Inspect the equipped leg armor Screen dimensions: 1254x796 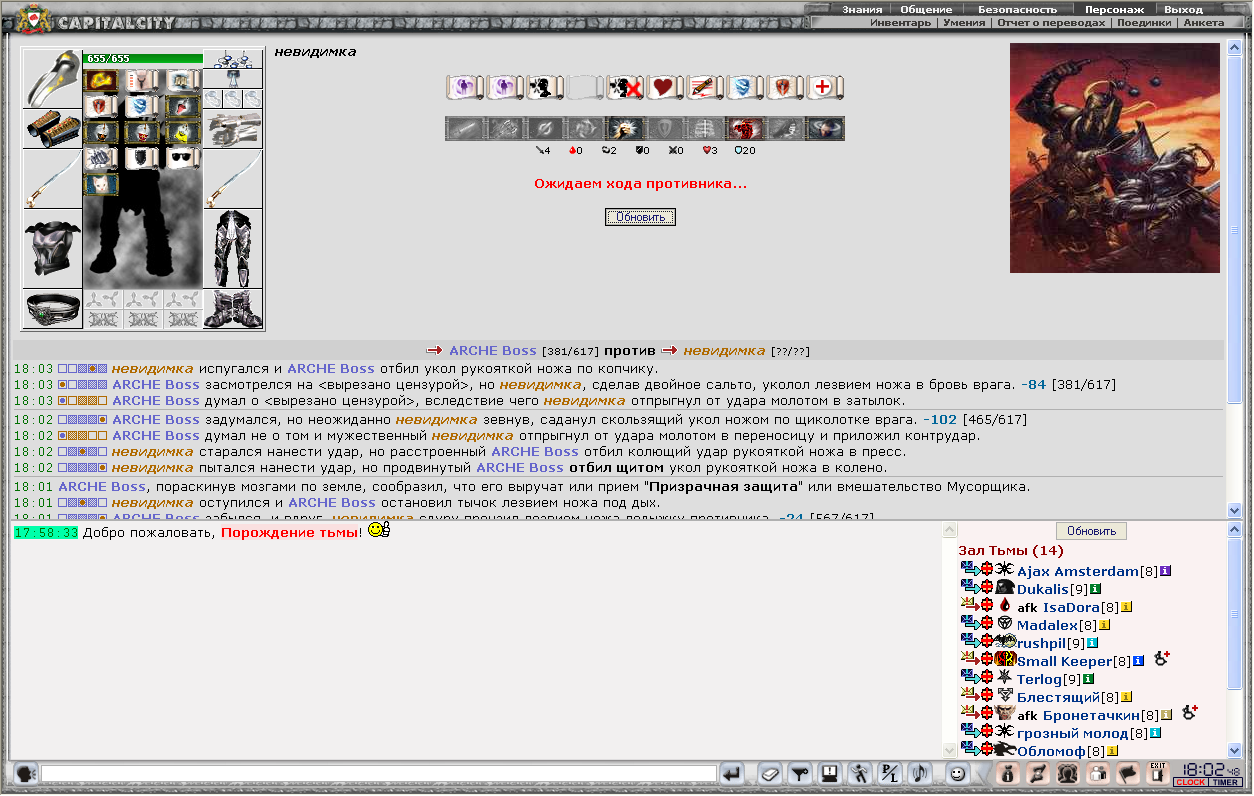tap(233, 249)
